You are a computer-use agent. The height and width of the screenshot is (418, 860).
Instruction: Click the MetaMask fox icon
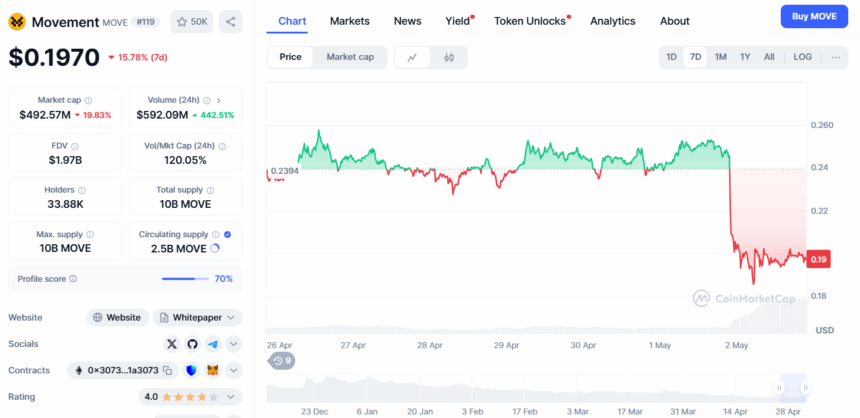[212, 370]
